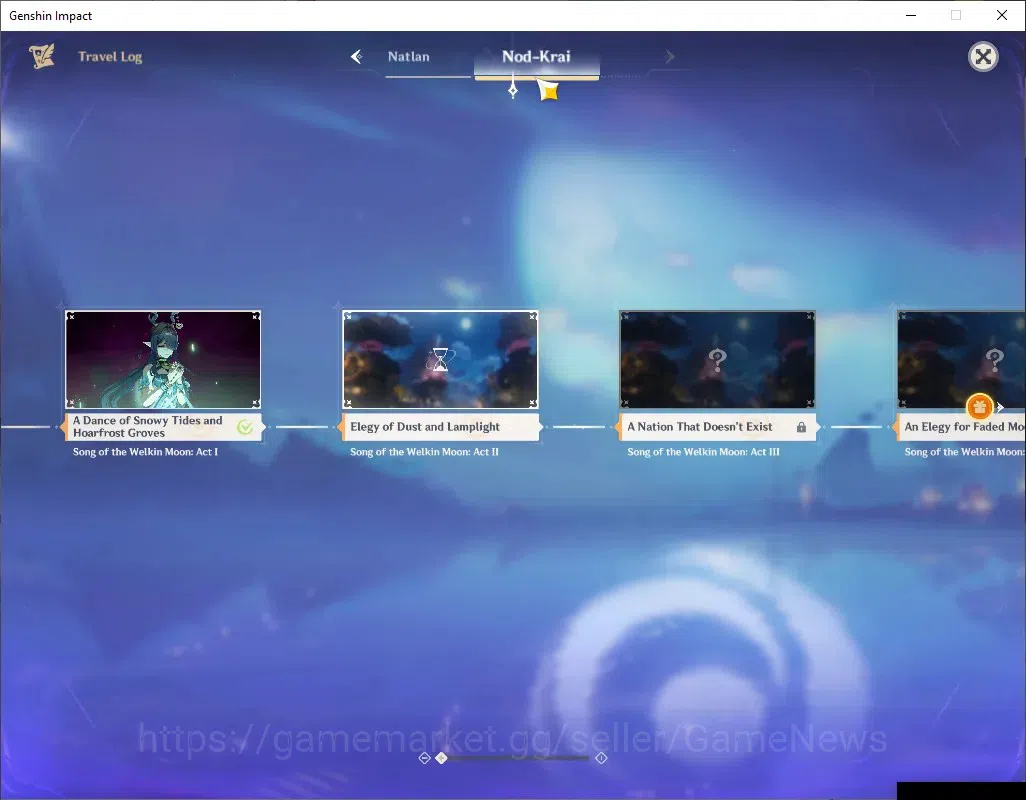The image size is (1026, 800).
Task: Open An Elegy for Faded Moon thumbnail
Action: [x=961, y=360]
